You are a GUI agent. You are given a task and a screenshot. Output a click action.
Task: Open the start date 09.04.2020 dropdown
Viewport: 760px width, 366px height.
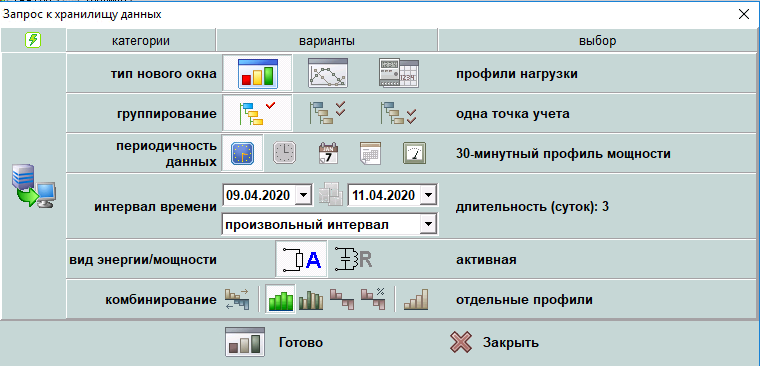click(302, 195)
